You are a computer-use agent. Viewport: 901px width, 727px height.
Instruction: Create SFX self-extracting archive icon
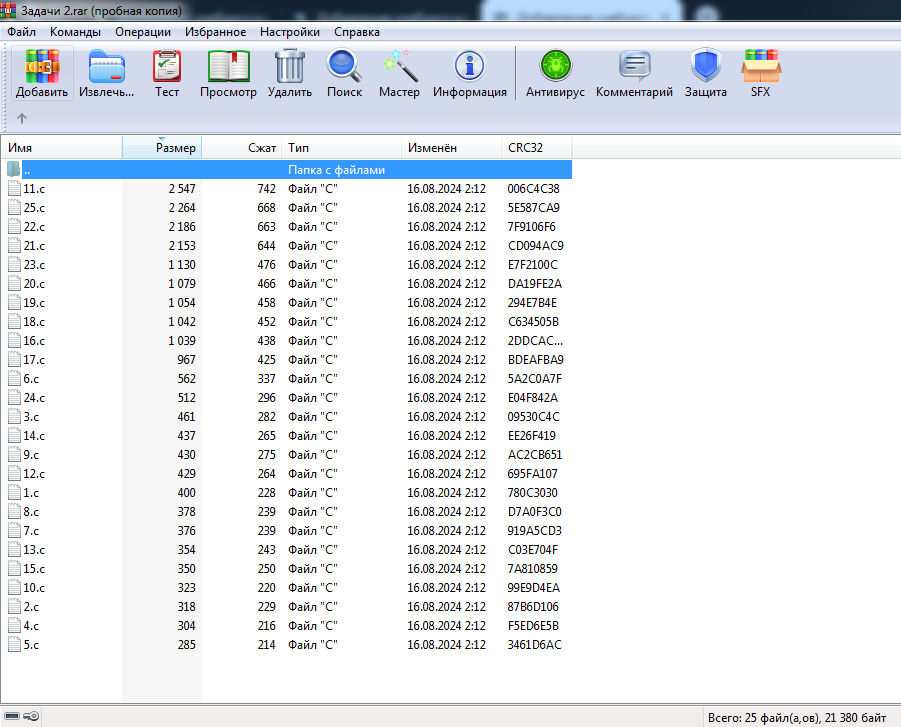[x=760, y=68]
